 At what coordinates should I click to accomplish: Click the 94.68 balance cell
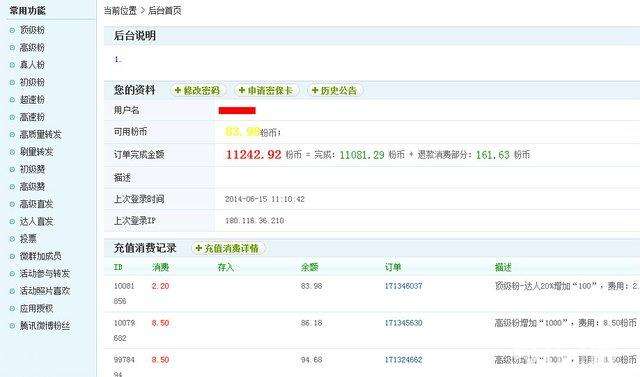[311, 360]
